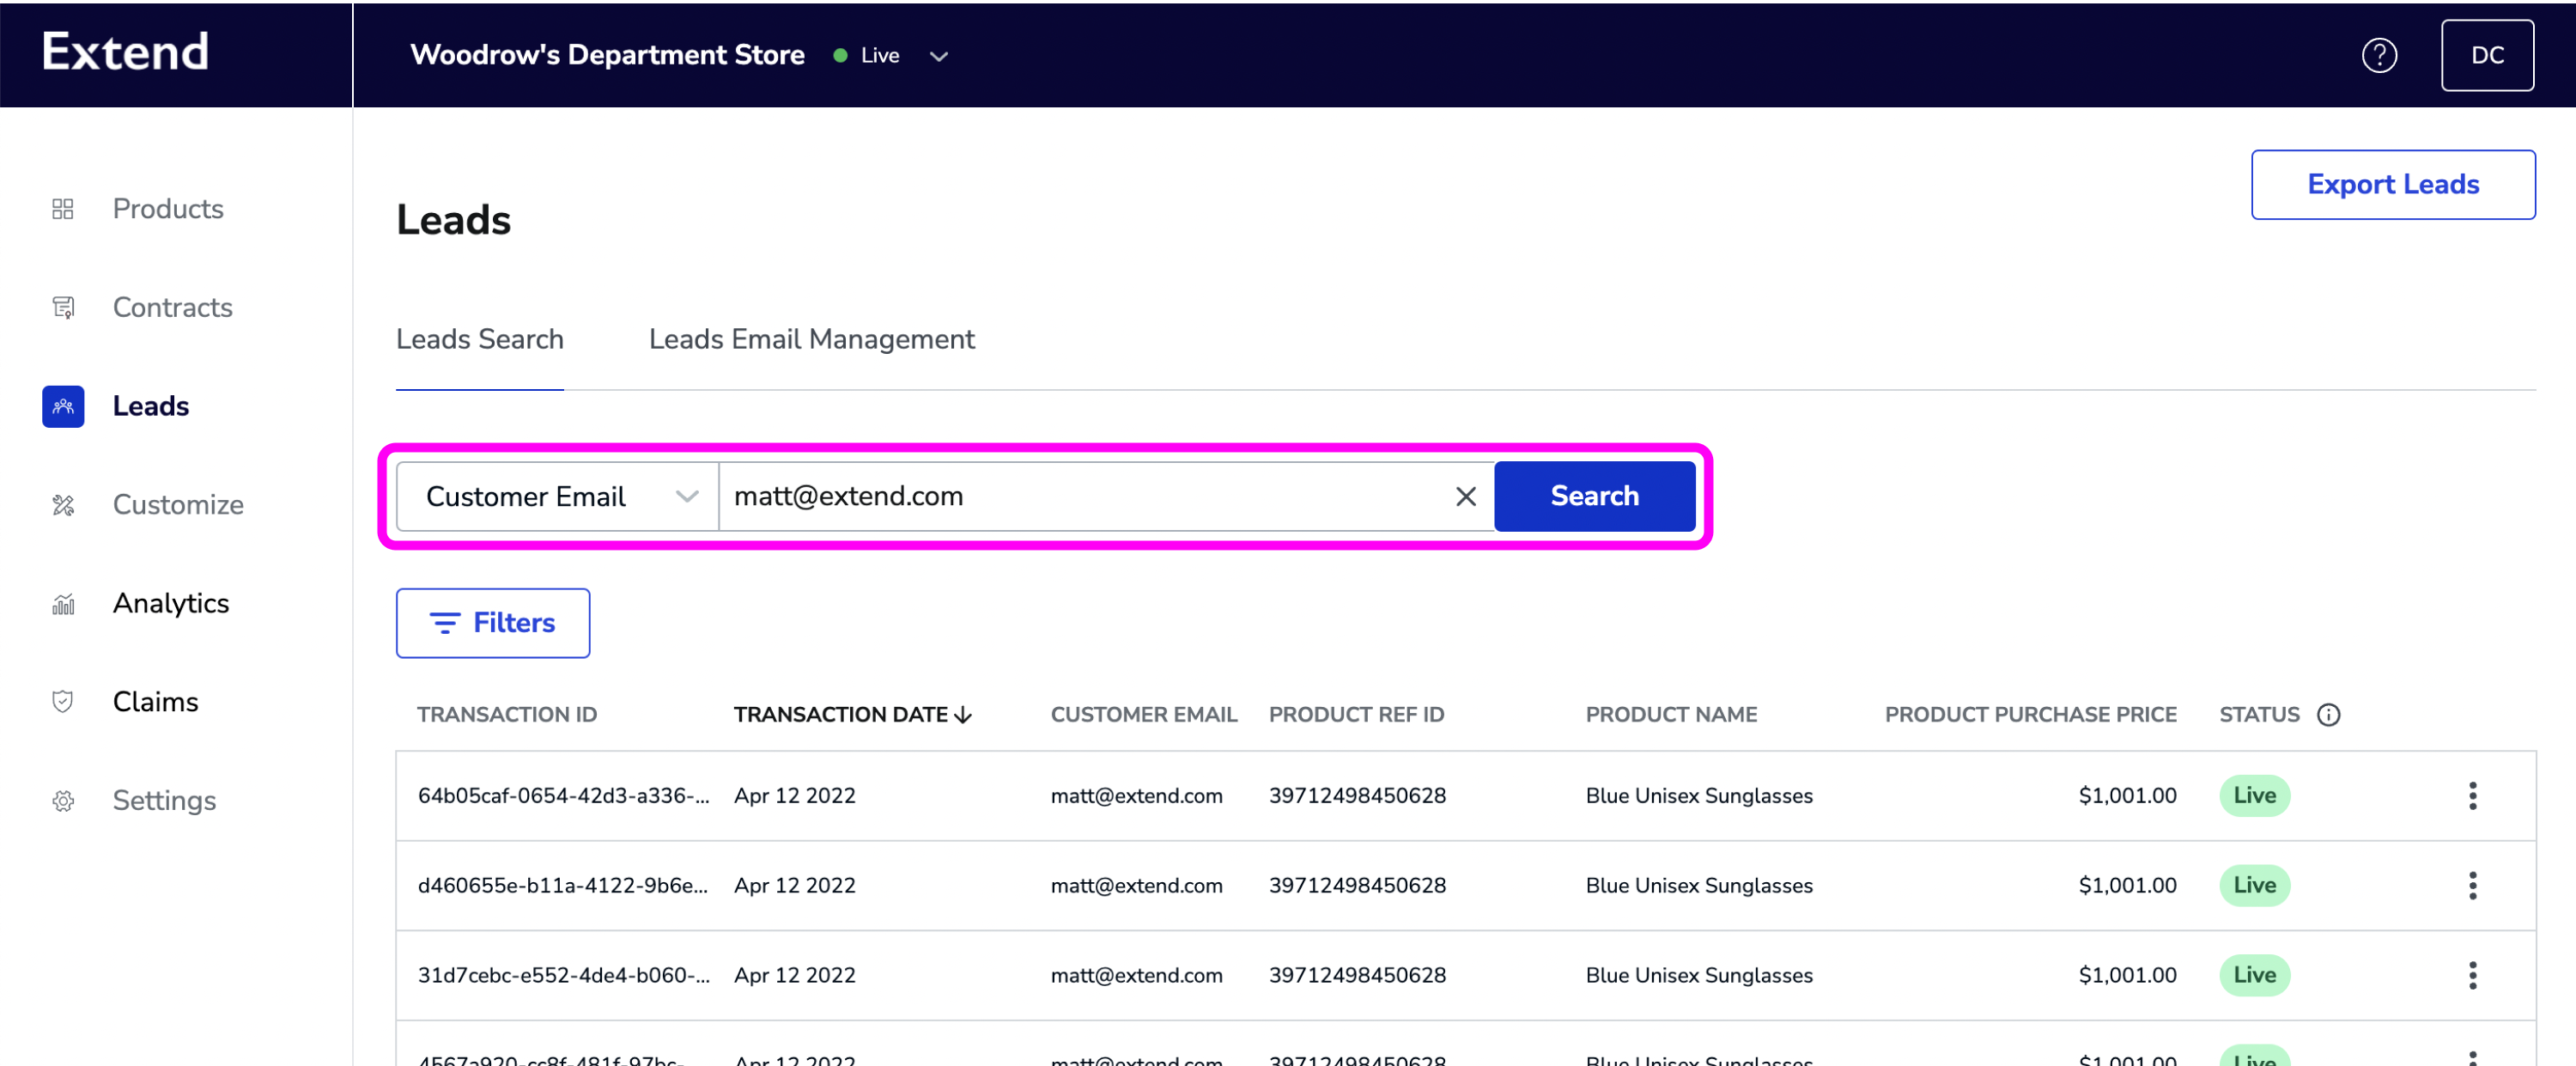
Task: Click Apr 12 2022 date in d460655e row
Action: [x=794, y=886]
